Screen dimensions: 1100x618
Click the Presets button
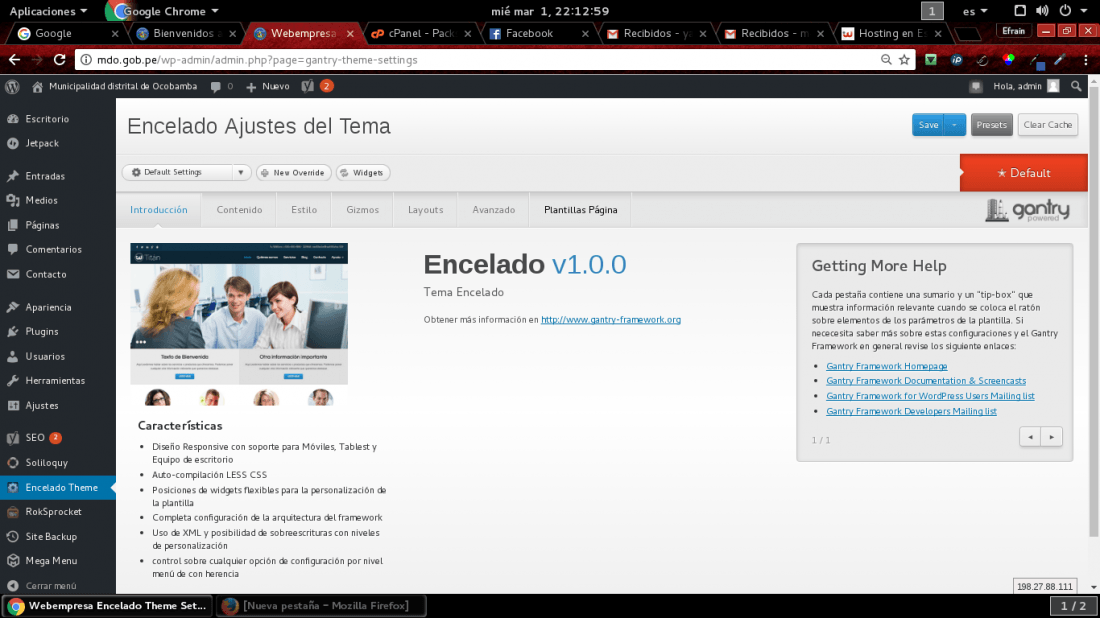click(x=991, y=125)
